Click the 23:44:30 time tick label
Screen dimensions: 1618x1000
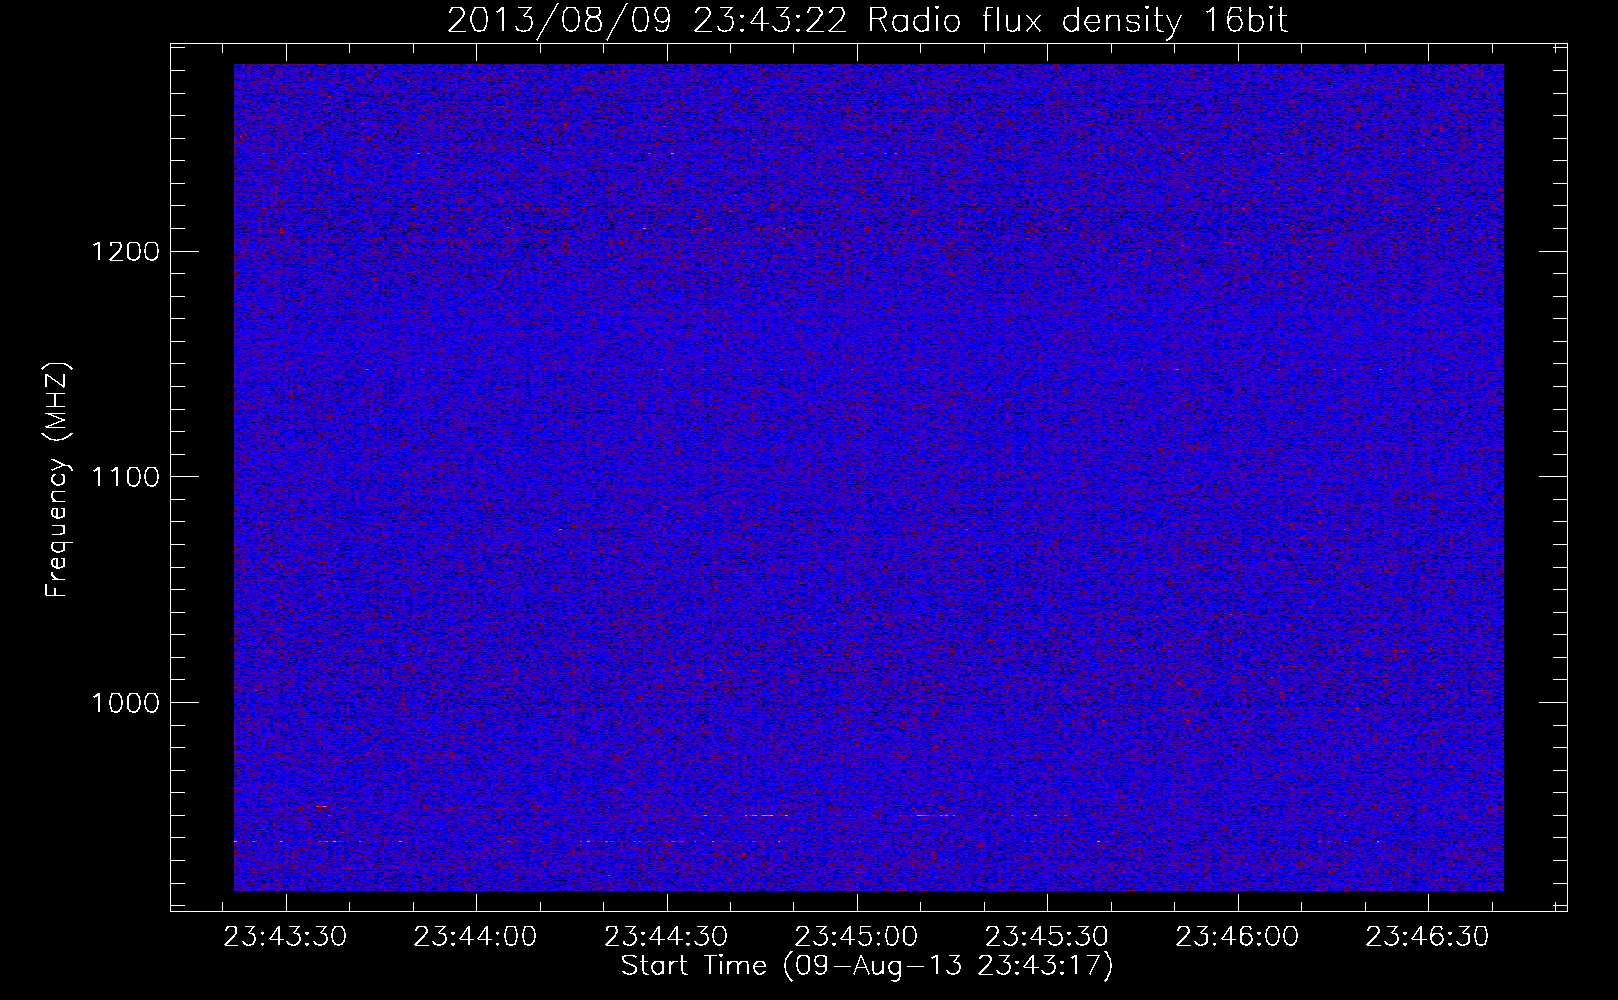tap(666, 937)
